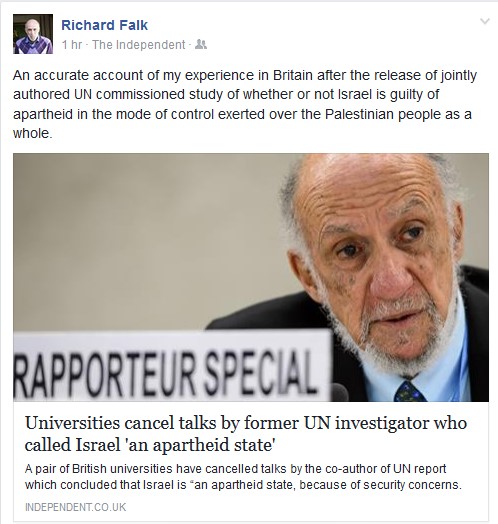Click the Richard Falk author name link

104,25
